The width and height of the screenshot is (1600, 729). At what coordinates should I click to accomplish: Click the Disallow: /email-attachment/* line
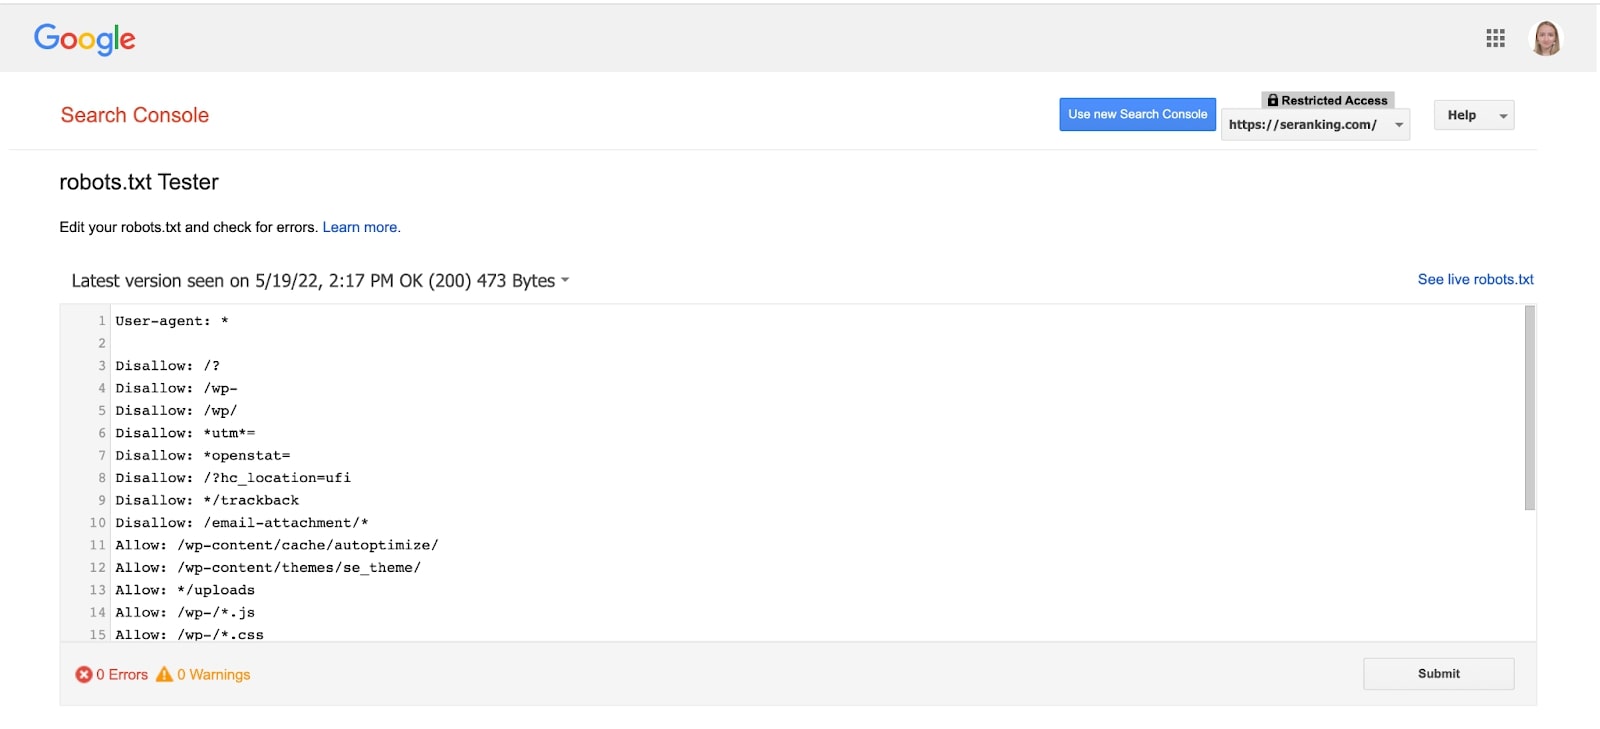(242, 523)
